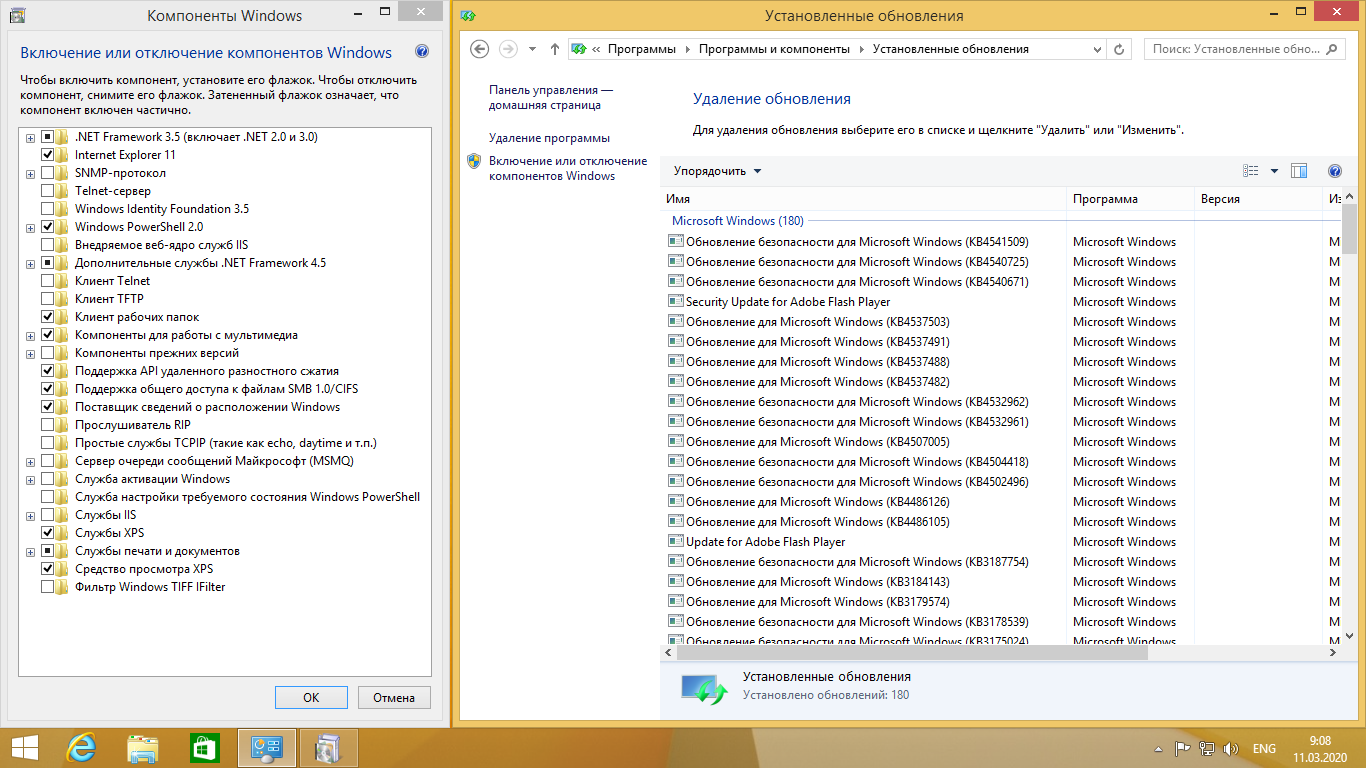Image resolution: width=1366 pixels, height=768 pixels.
Task: Sort by Имя column header
Action: (864, 199)
